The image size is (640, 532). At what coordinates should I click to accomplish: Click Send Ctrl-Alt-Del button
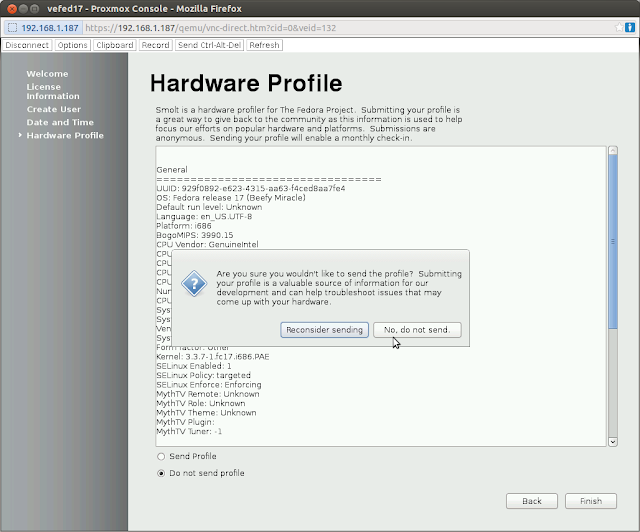pos(209,45)
